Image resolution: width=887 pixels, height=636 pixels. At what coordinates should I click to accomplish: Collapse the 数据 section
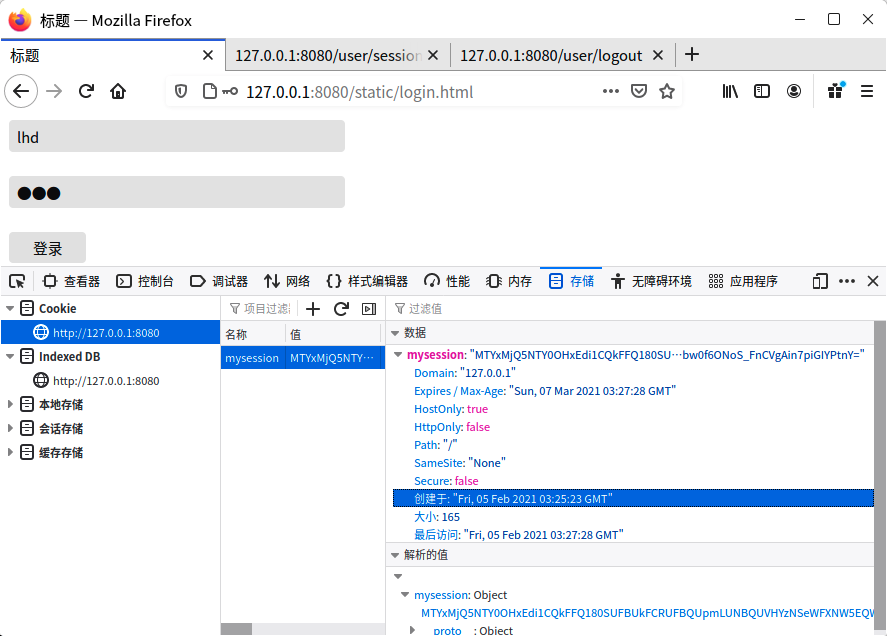pos(395,333)
